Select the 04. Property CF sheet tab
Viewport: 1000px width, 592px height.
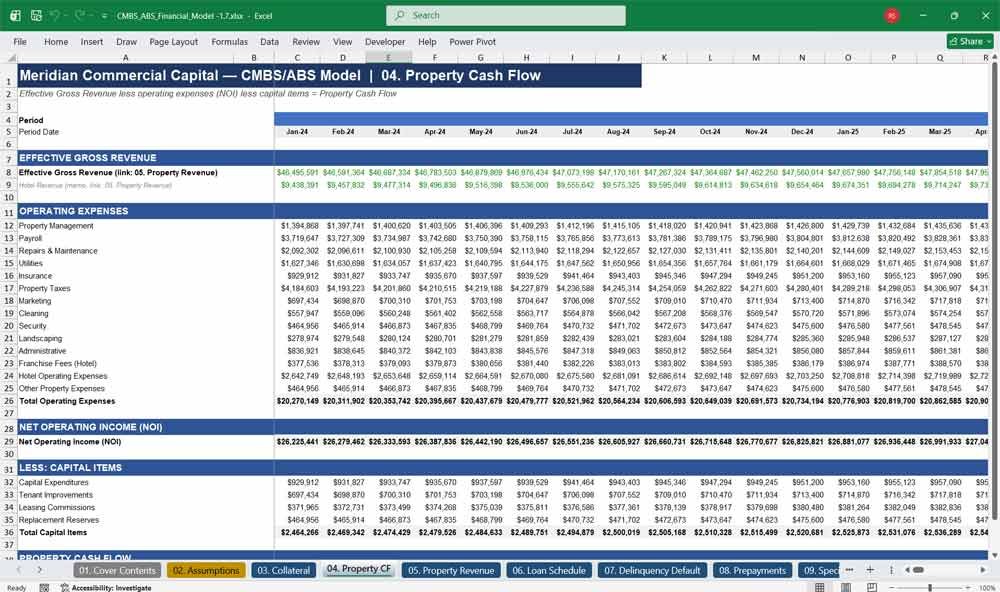point(359,569)
